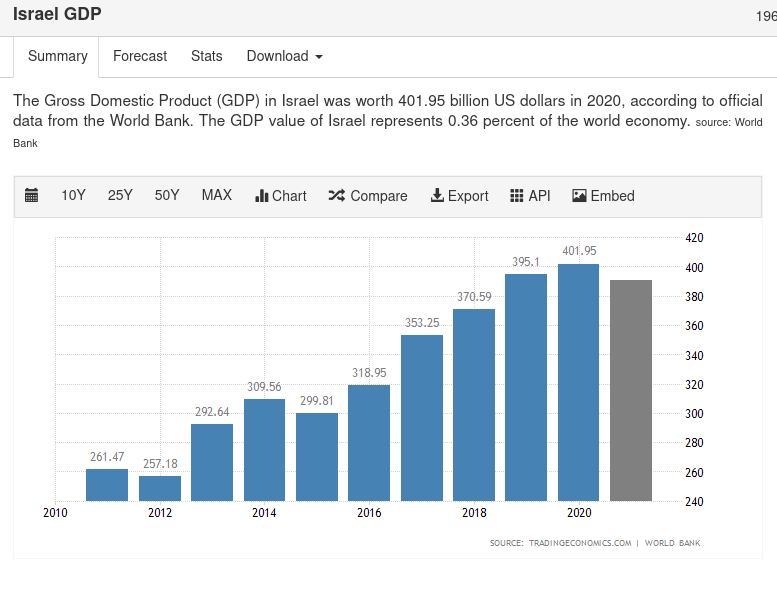
Task: Switch to the Stats tab
Action: [207, 56]
